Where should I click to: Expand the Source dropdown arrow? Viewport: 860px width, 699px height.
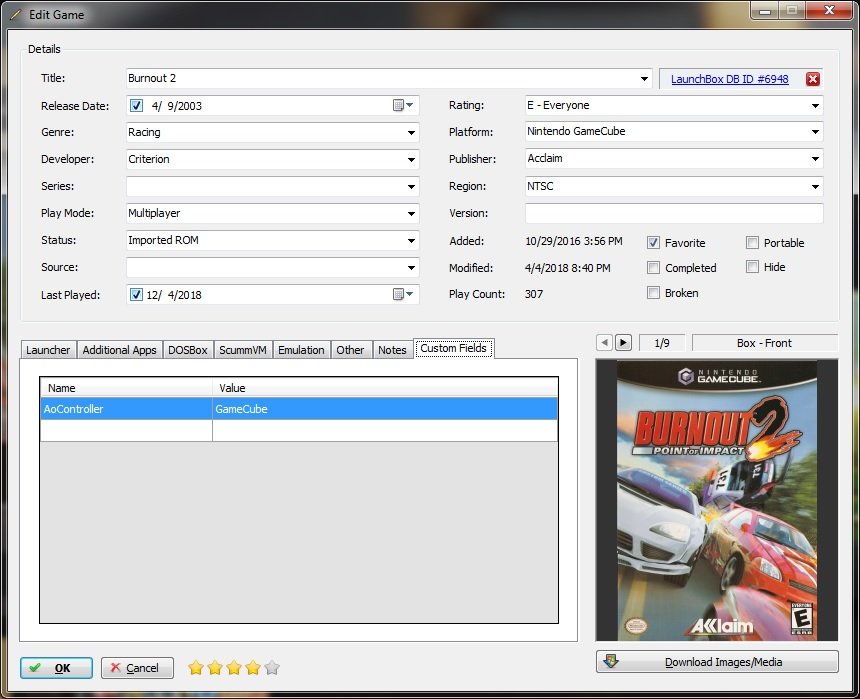coord(411,268)
